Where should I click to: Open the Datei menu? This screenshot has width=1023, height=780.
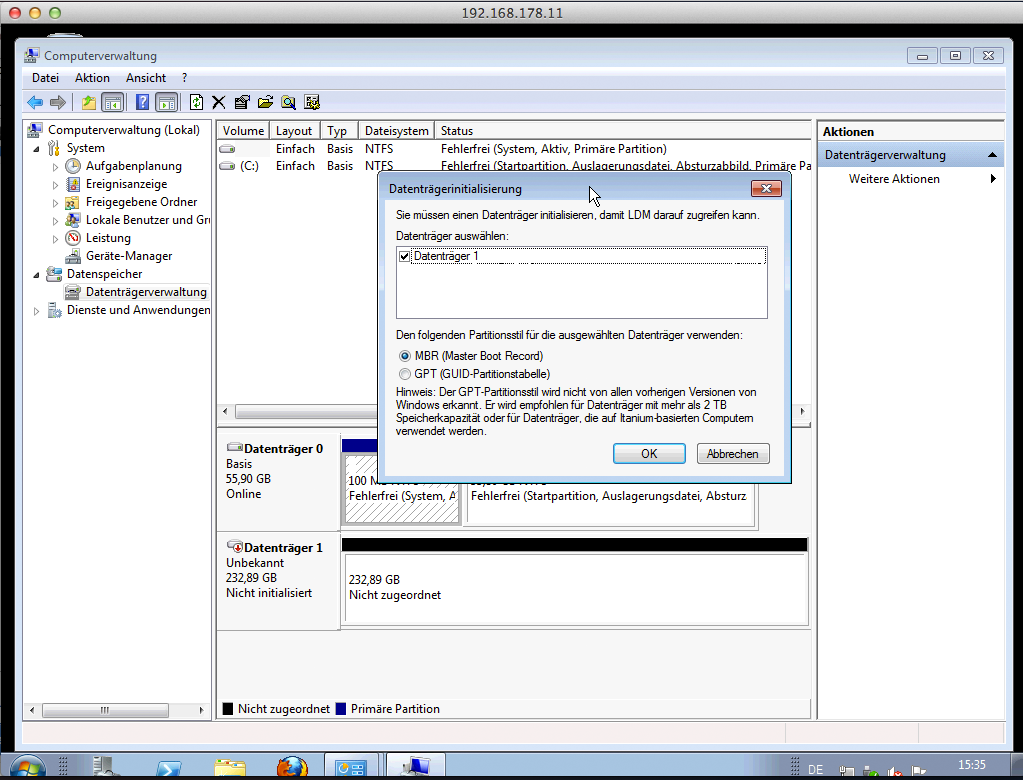click(x=45, y=78)
